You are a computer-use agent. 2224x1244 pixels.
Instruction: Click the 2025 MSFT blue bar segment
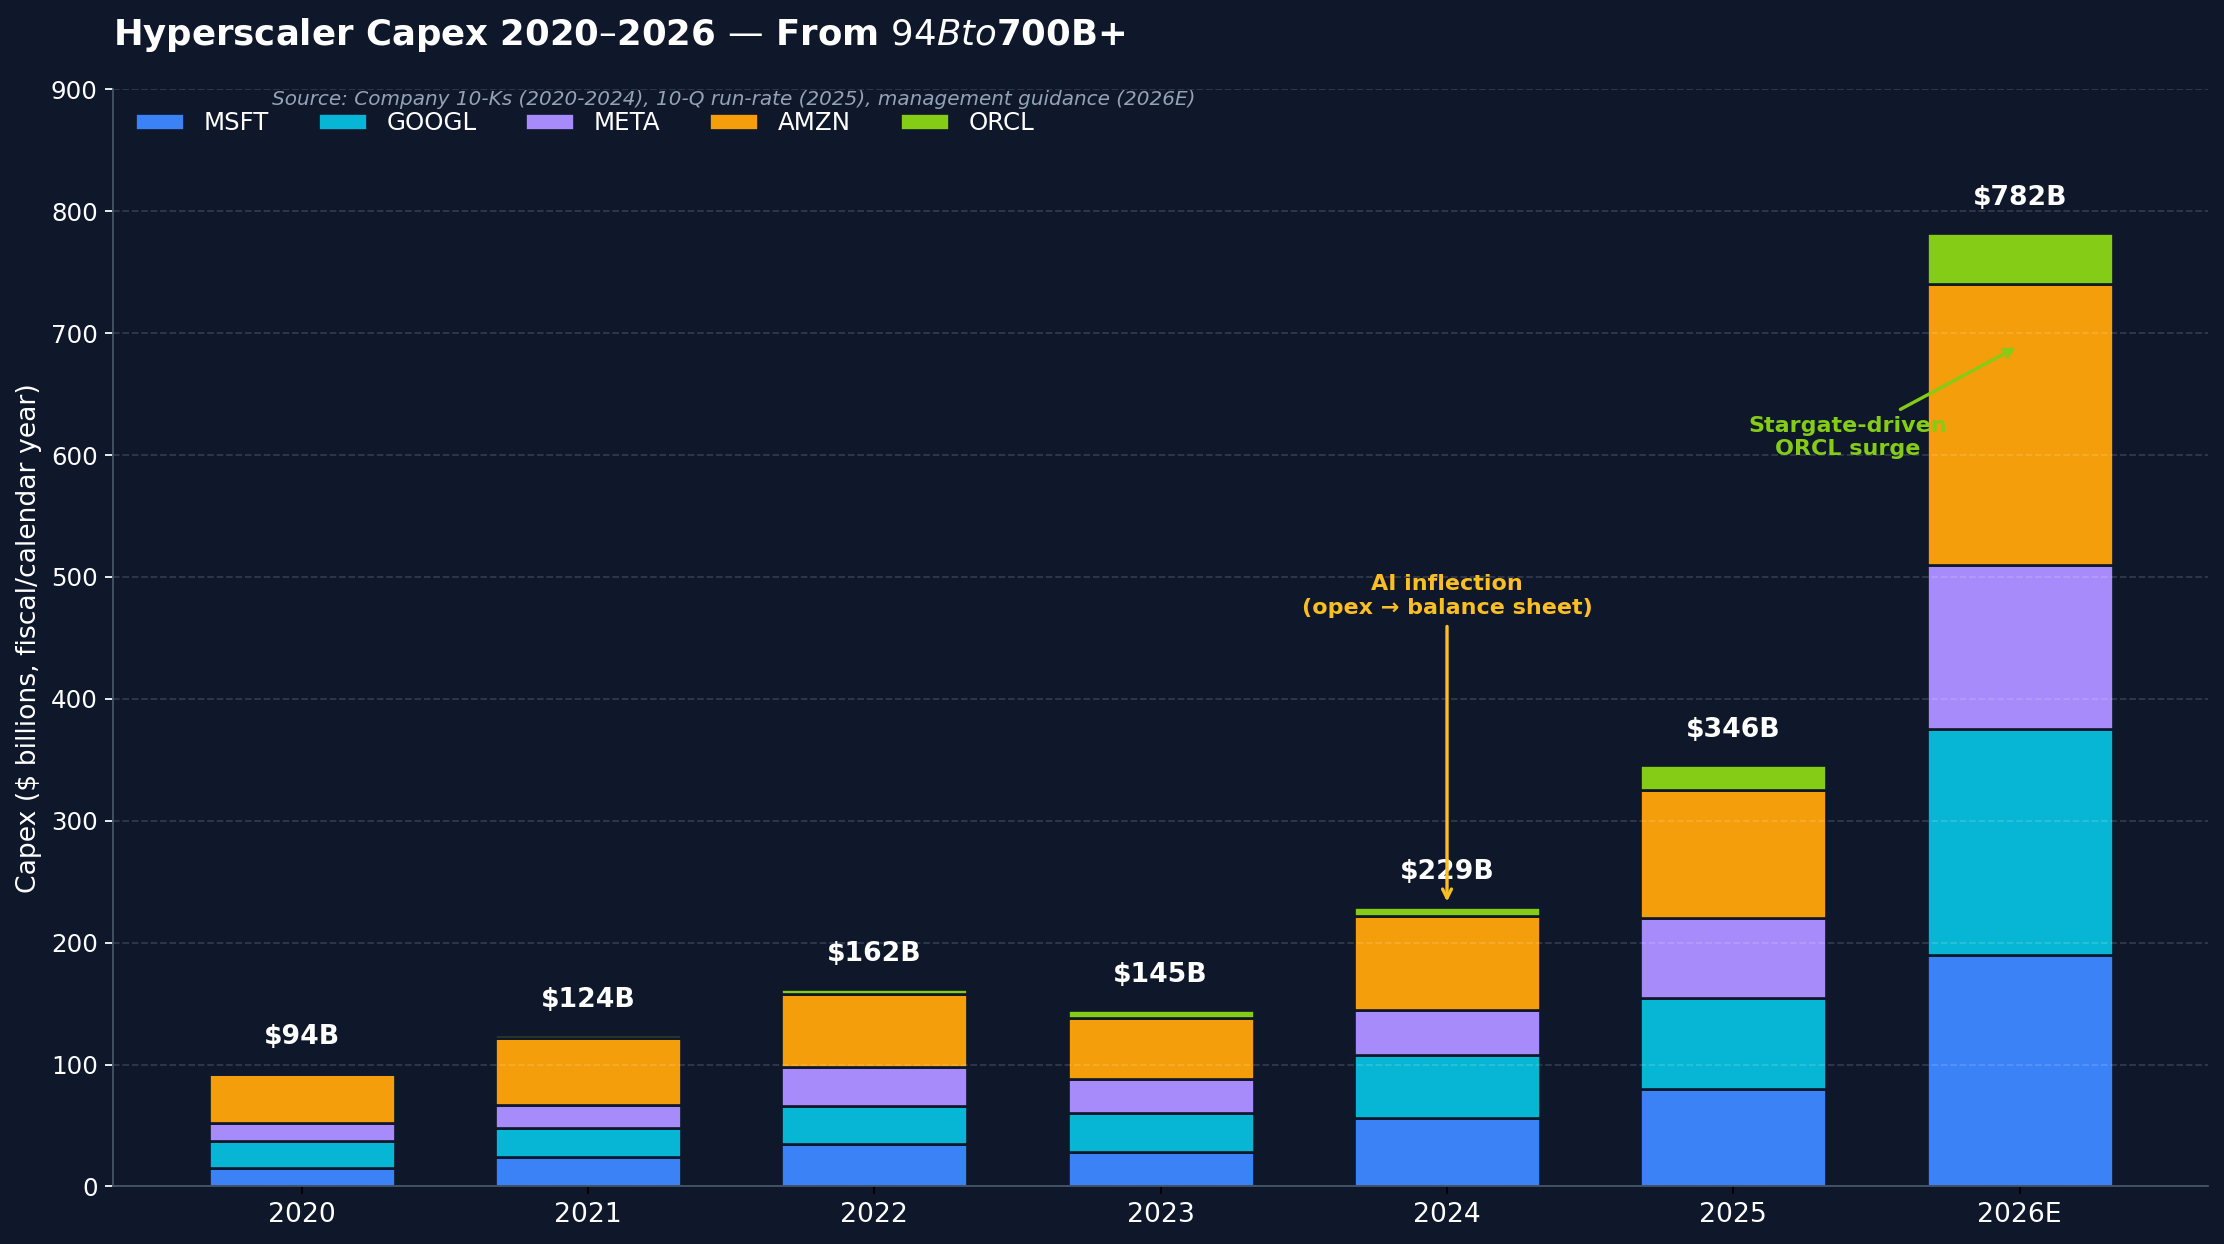1733,1138
